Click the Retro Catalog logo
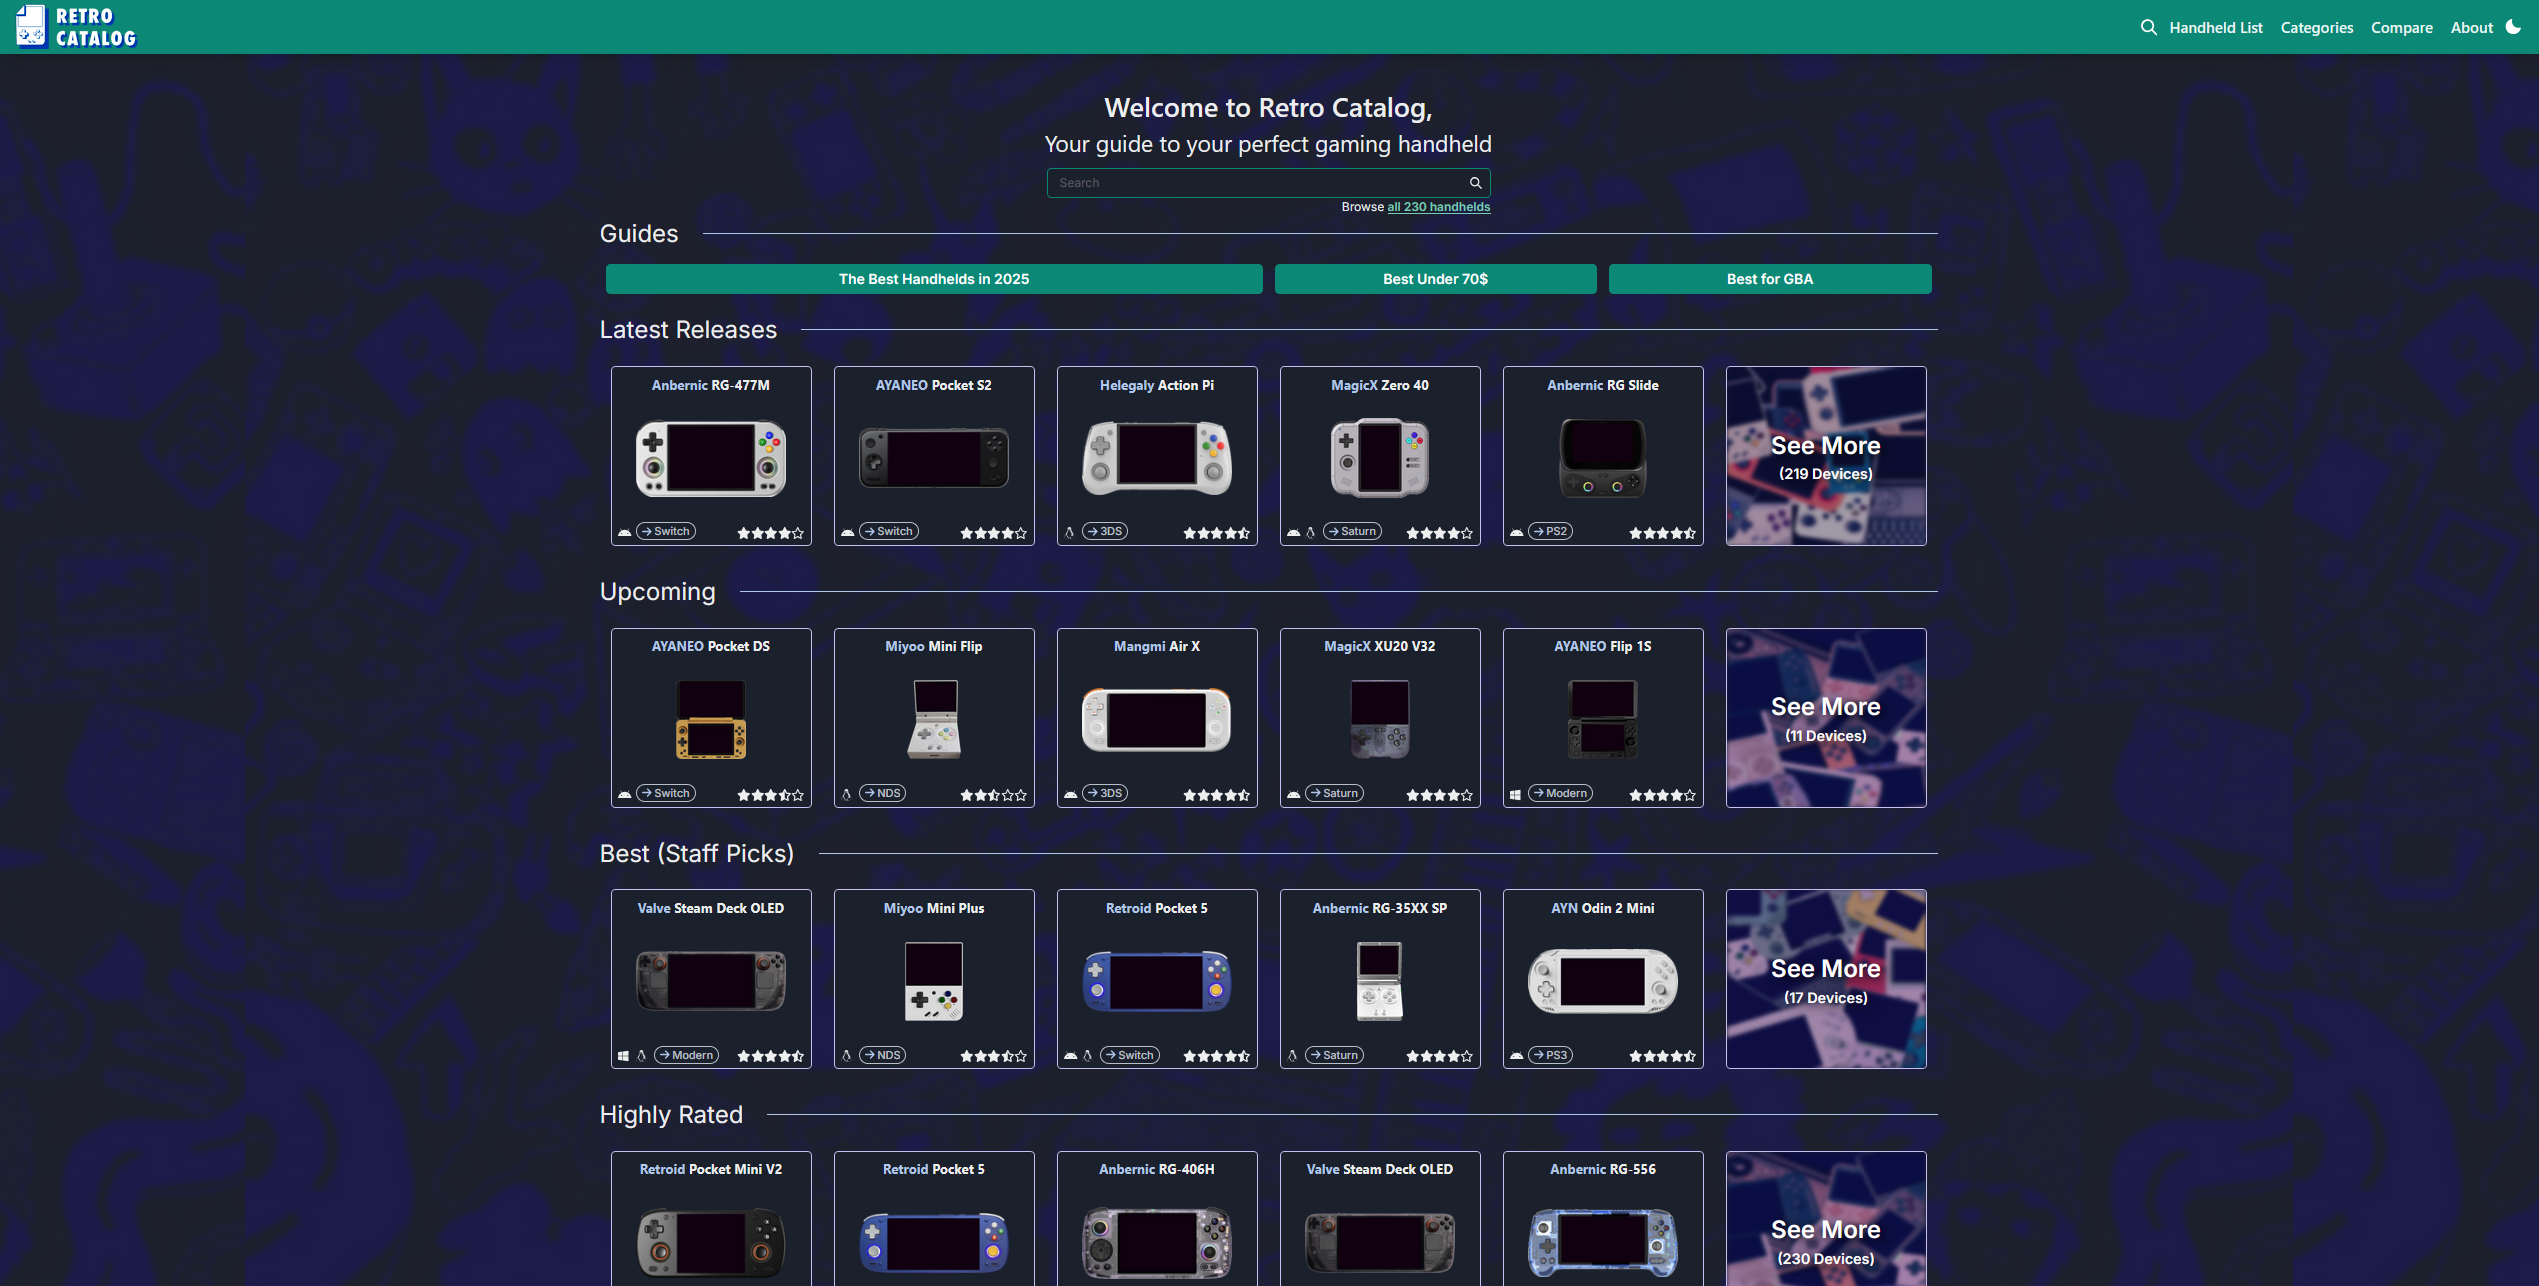 77,27
